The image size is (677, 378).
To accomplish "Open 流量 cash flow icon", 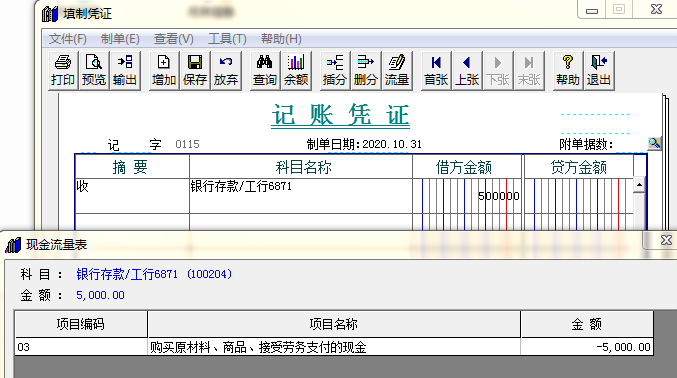I will click(x=397, y=70).
